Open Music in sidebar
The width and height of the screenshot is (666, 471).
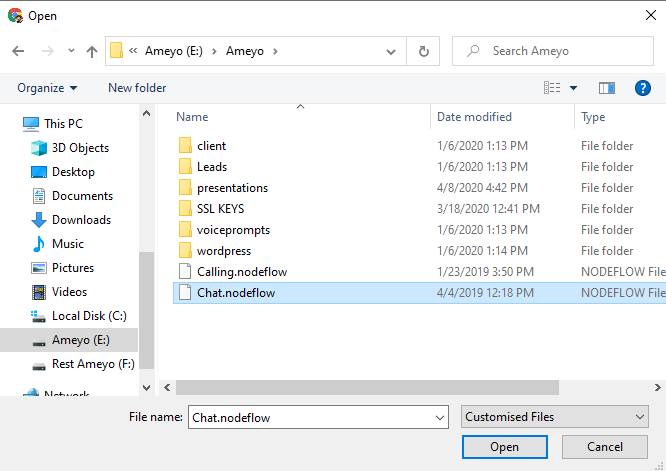pos(57,244)
